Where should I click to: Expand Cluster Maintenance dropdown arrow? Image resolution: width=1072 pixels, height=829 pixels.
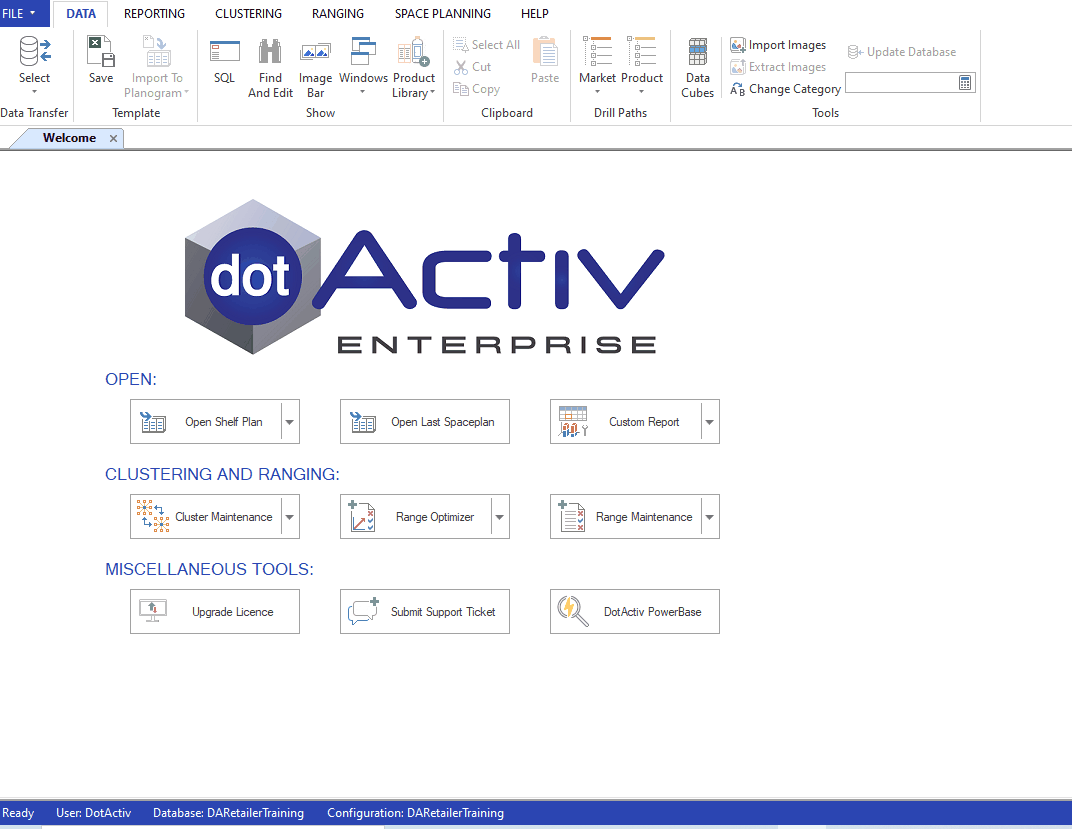point(290,517)
